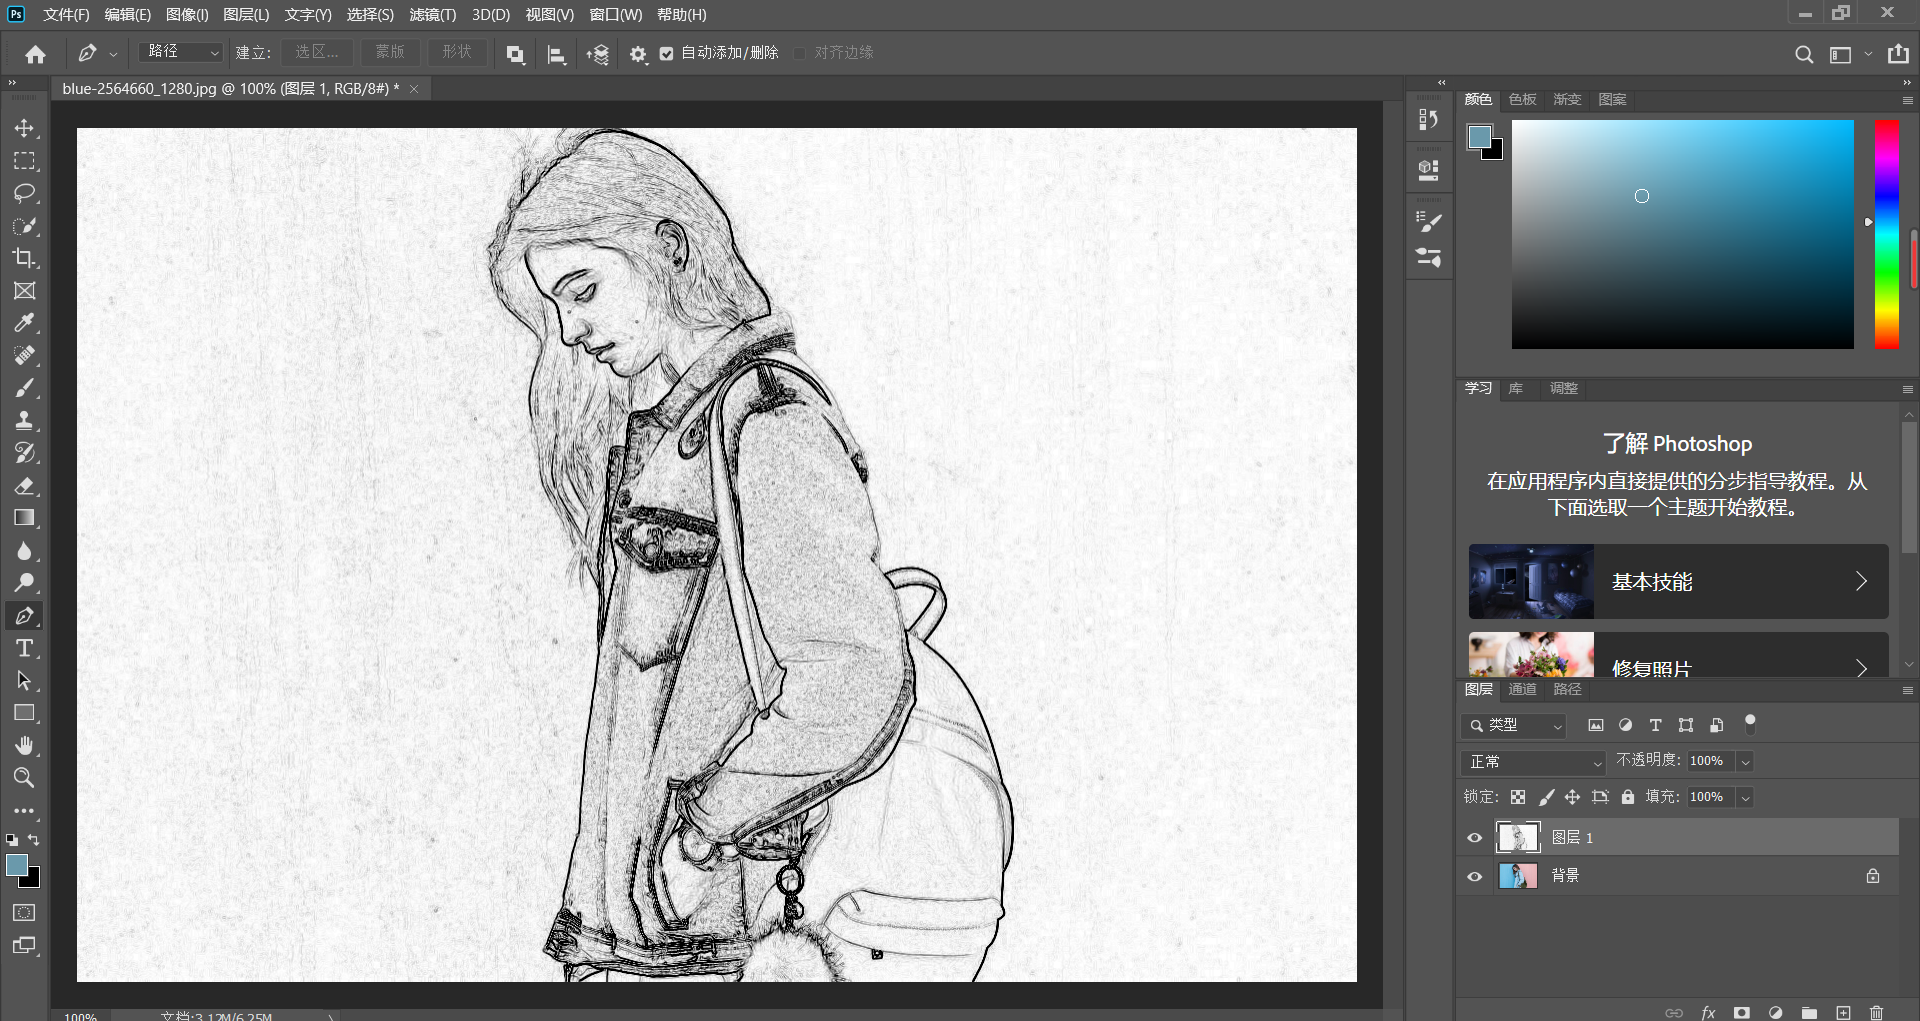
Task: Expand the layer opacity 不透明度 dropdown arrow
Action: coord(1745,762)
